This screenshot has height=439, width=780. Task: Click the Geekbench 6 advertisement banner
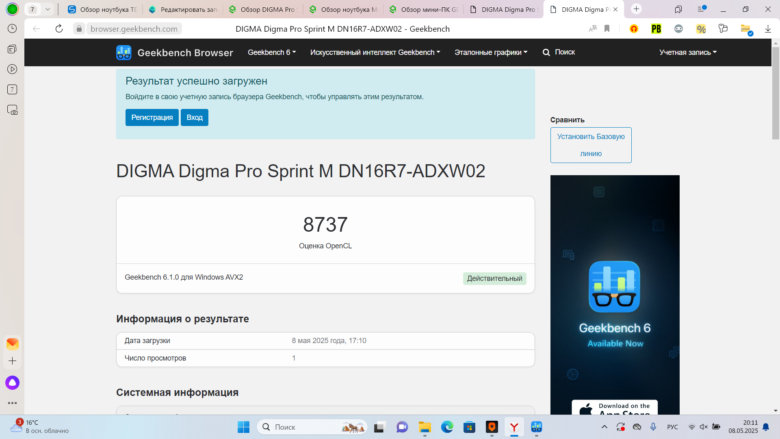point(615,294)
